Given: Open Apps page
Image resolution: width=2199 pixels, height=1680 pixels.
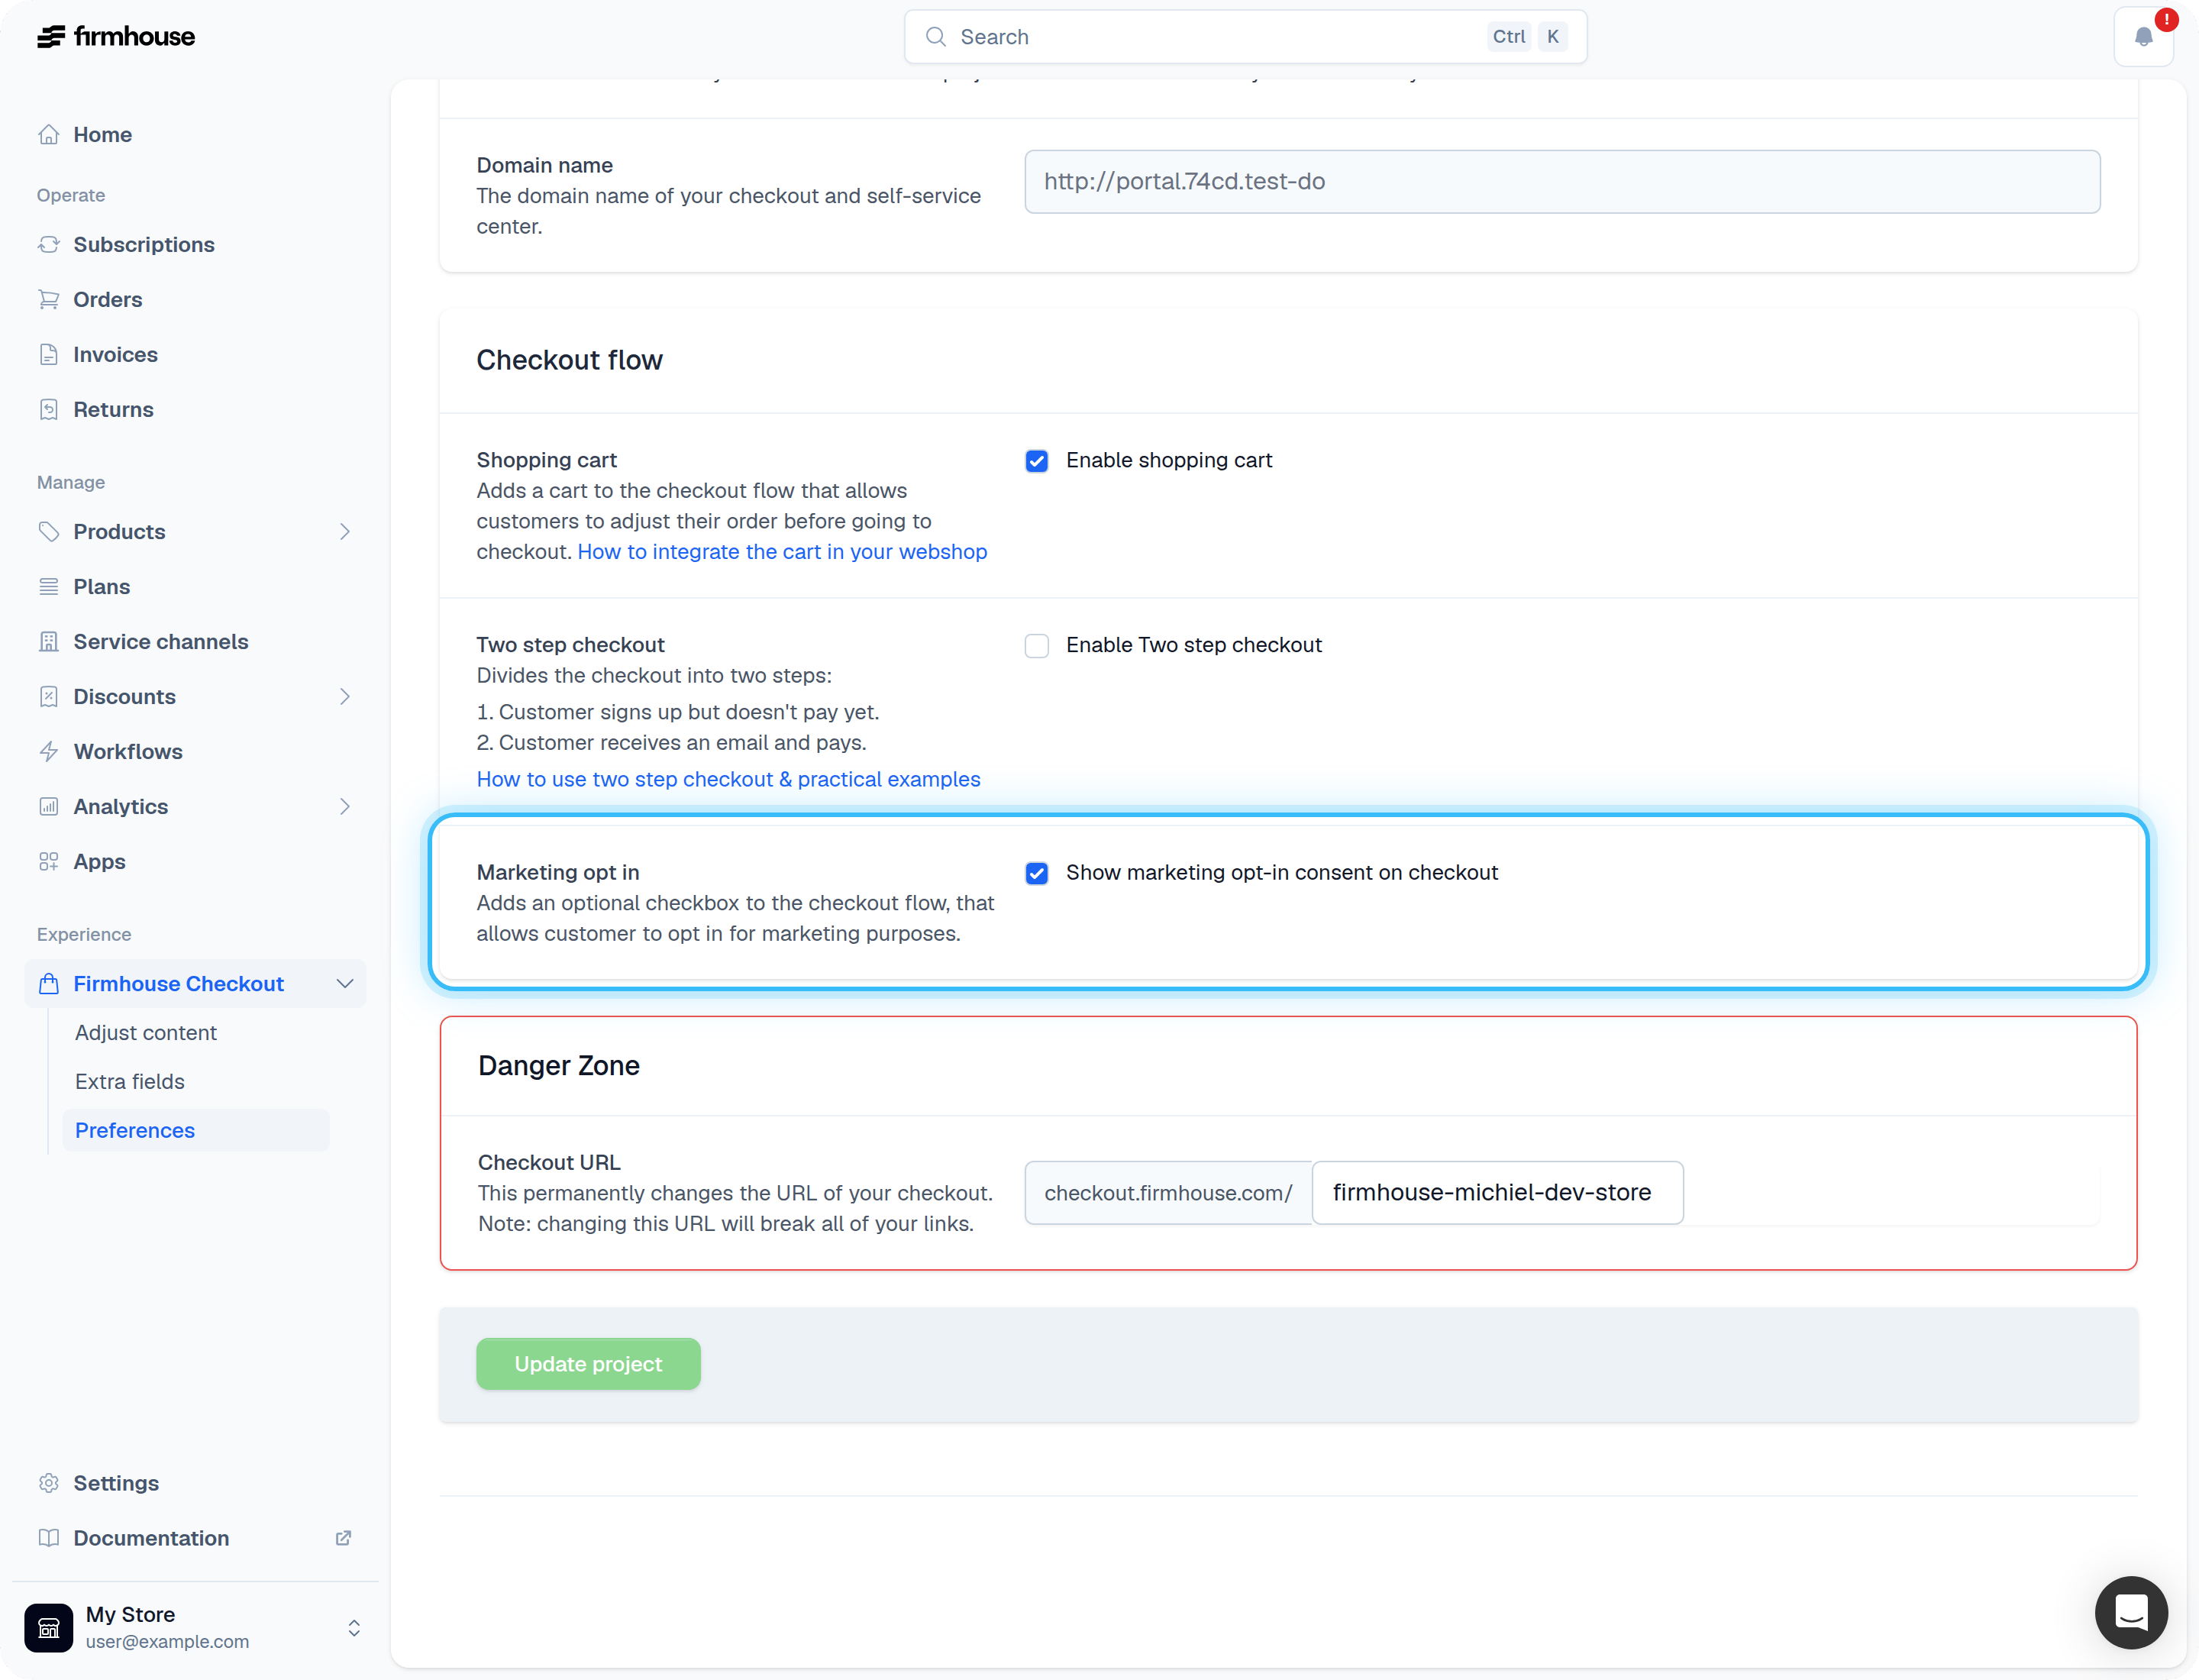Looking at the screenshot, I should pyautogui.click(x=99, y=861).
